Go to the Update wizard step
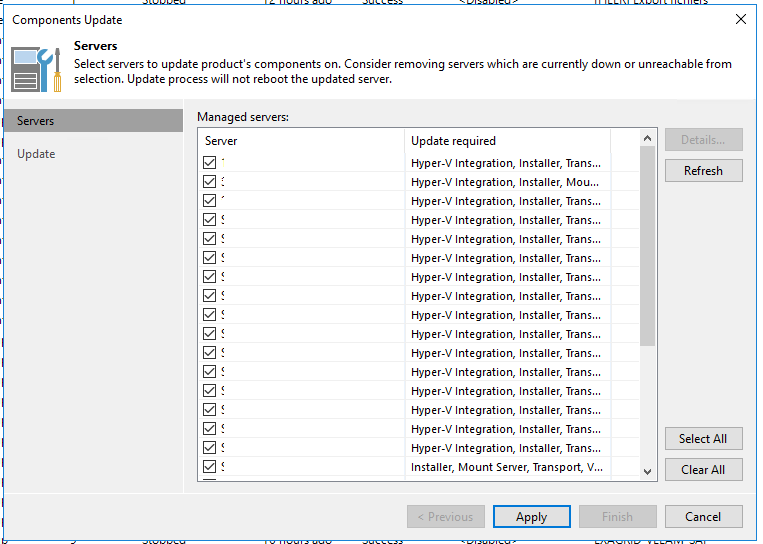The image size is (763, 544). [x=36, y=154]
